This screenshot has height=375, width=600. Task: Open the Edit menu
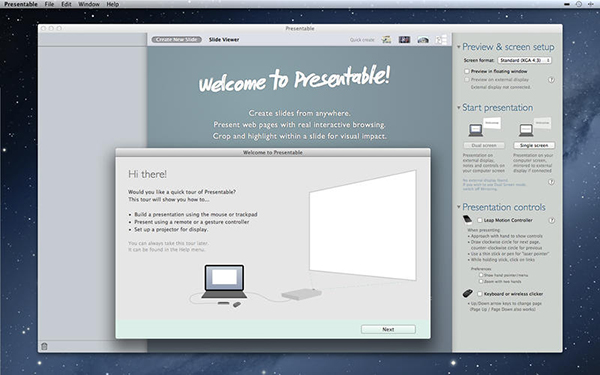pos(66,4)
